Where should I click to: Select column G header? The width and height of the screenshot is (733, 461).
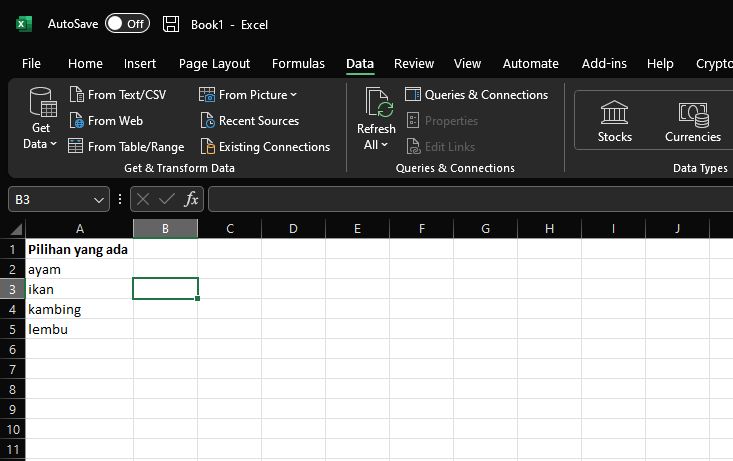pos(486,229)
